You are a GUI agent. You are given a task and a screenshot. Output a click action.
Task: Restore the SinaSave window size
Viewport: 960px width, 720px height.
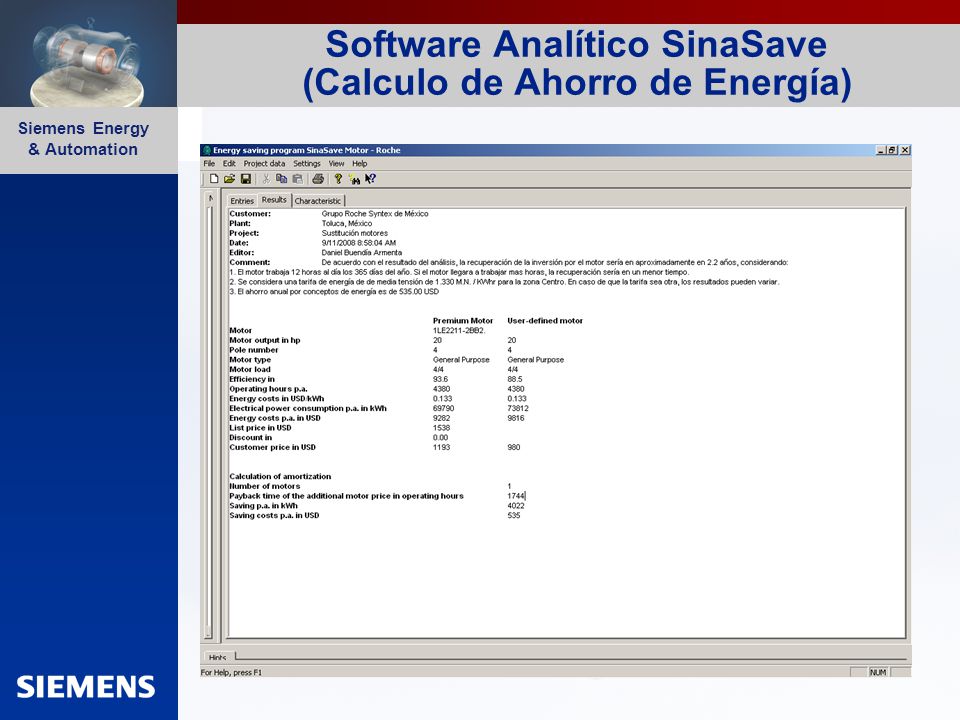tap(892, 150)
